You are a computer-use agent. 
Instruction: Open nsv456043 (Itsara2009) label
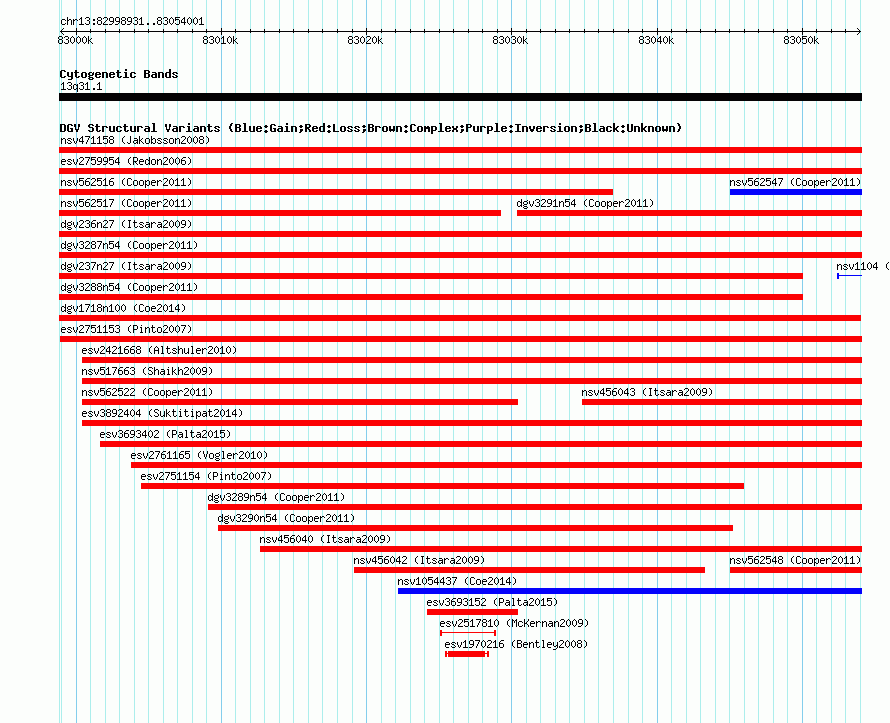pyautogui.click(x=647, y=392)
